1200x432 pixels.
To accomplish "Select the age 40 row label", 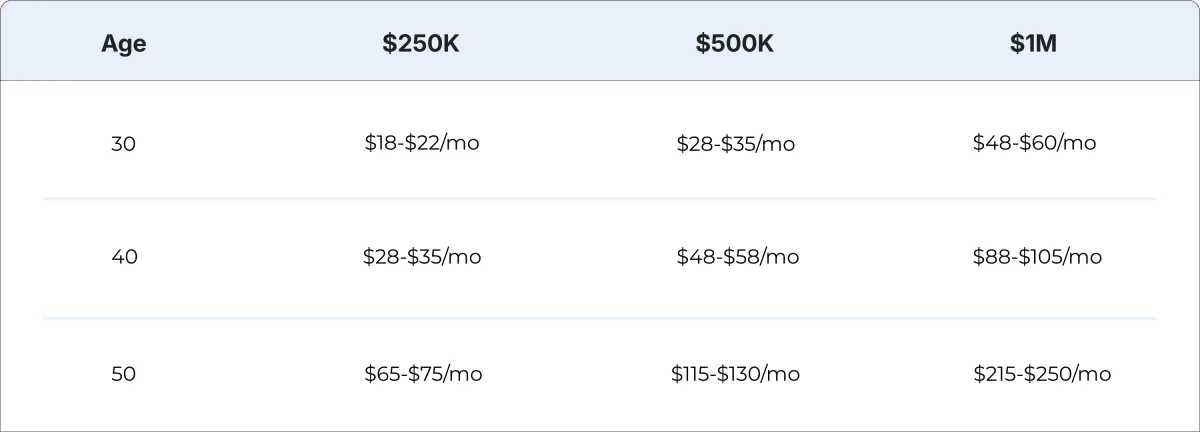I will (124, 257).
